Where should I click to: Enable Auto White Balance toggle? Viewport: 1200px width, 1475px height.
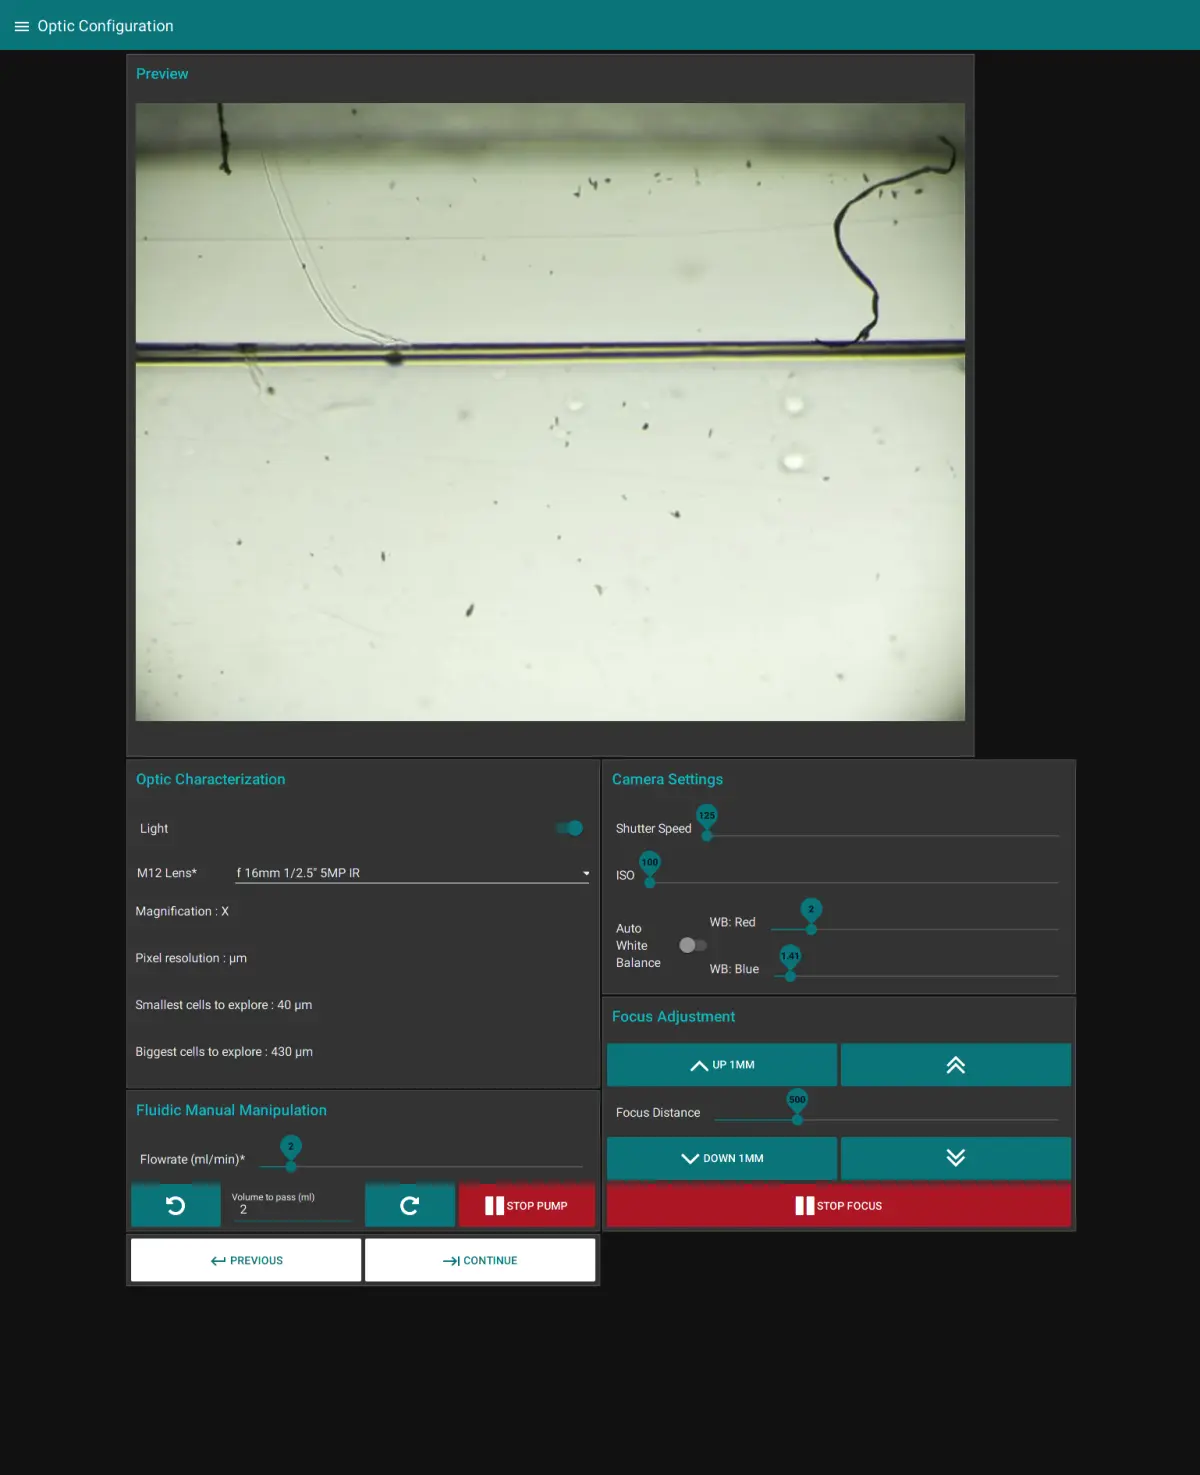pos(692,945)
